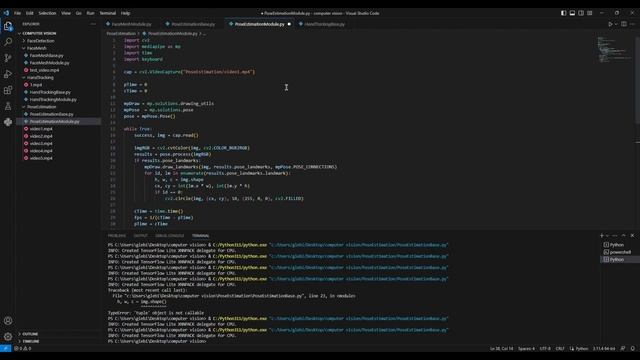
Task: Open the Go menu
Action: (78, 13)
